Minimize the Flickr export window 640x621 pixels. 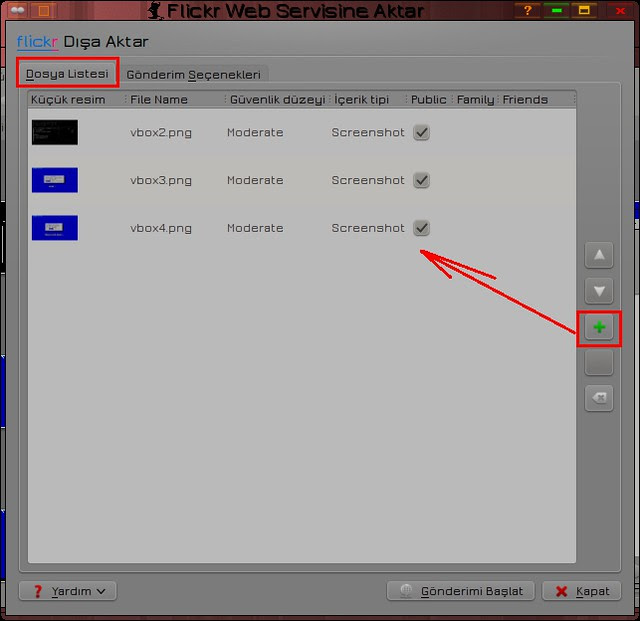(557, 10)
